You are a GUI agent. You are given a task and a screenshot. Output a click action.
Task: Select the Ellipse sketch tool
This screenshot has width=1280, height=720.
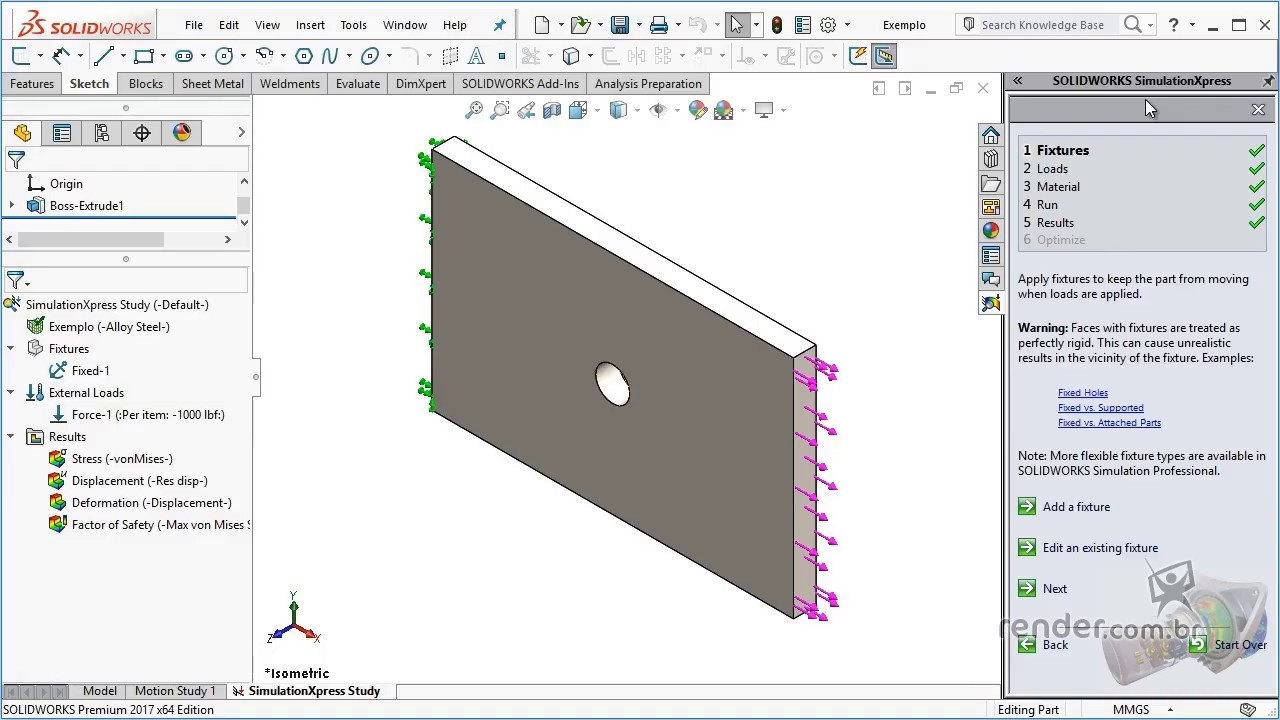click(x=370, y=56)
